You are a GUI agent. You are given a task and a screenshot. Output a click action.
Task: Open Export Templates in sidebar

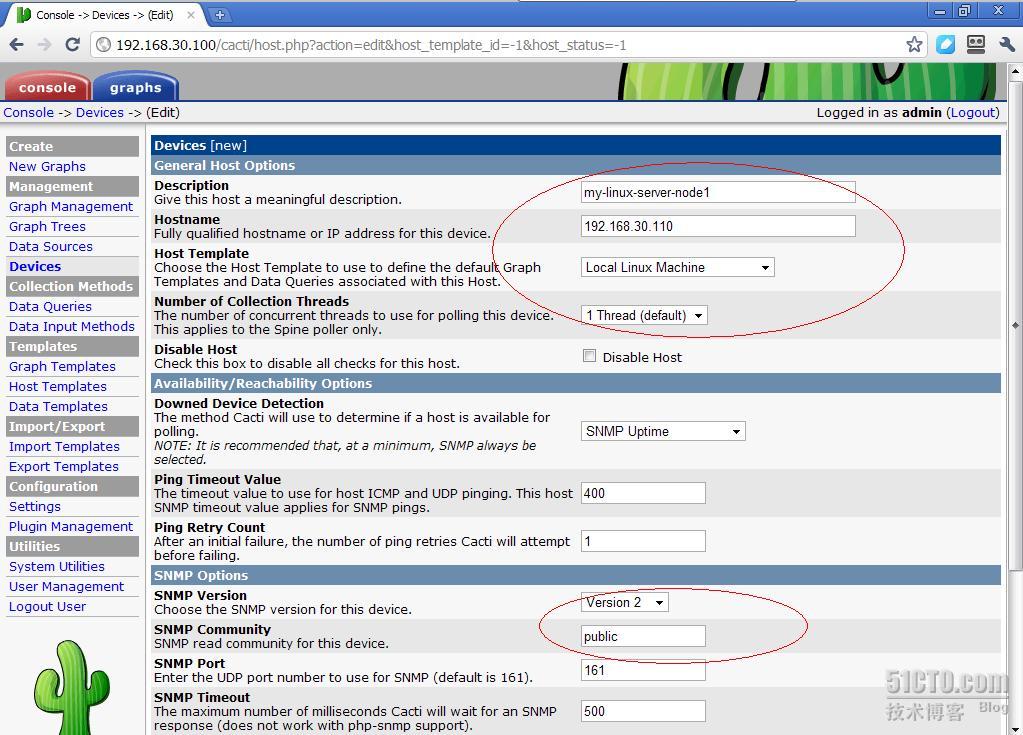(x=63, y=466)
